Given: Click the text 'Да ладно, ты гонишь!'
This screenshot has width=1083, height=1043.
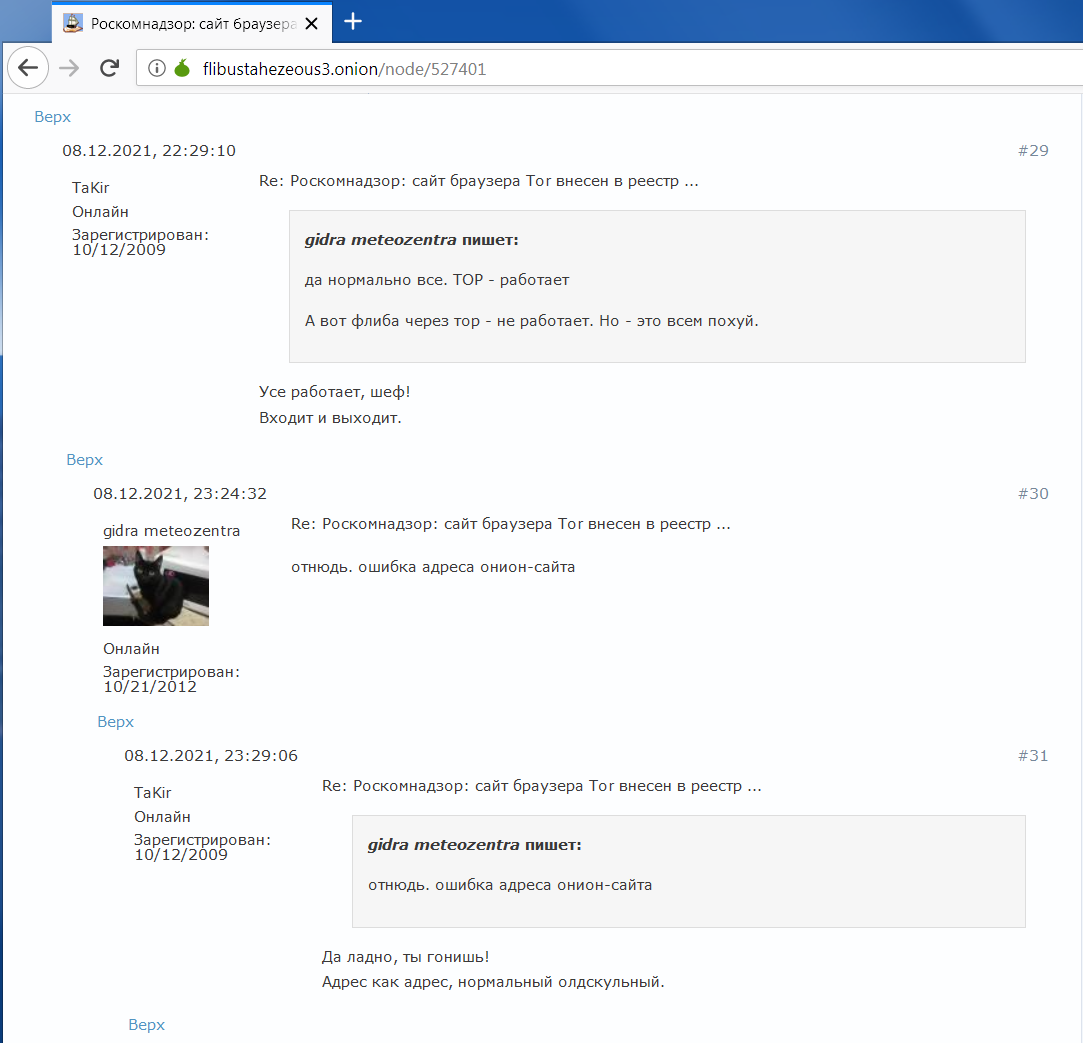Looking at the screenshot, I should click(x=405, y=957).
